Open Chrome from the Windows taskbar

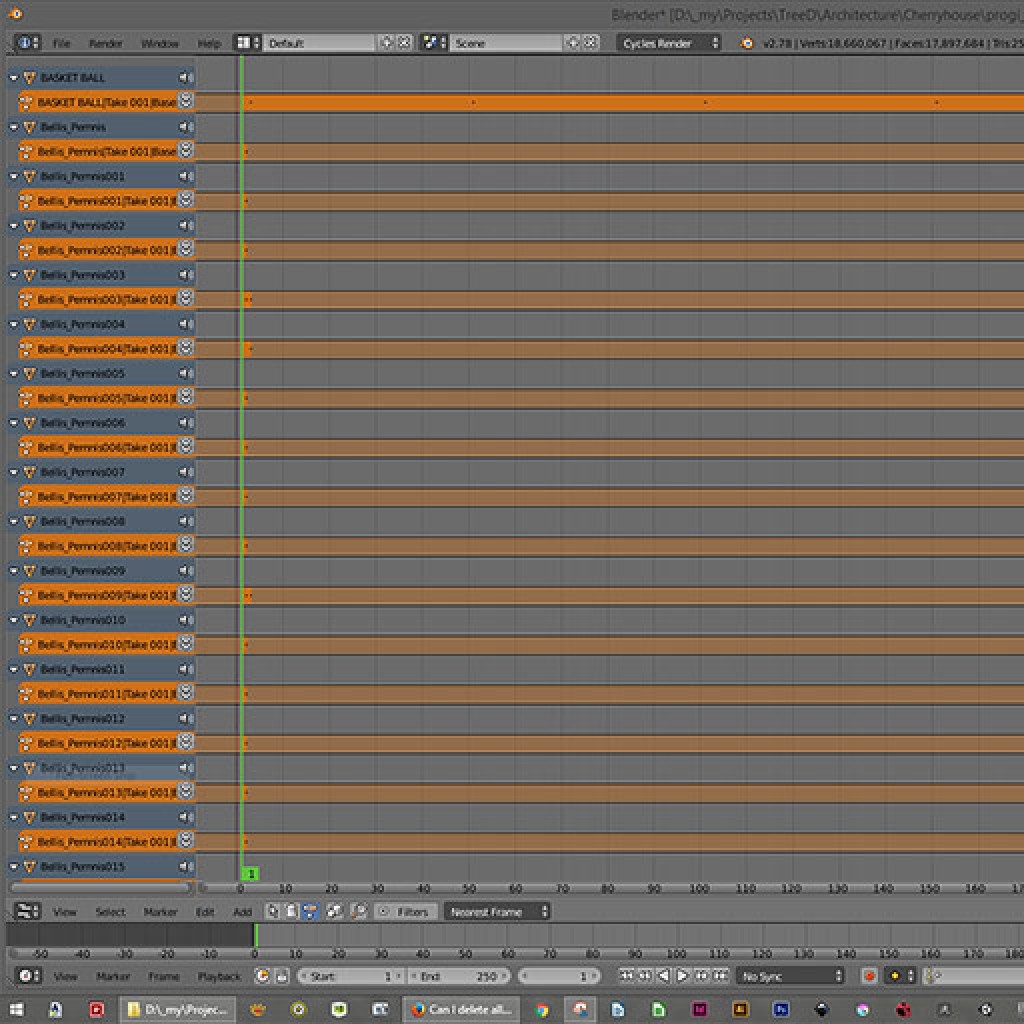coord(540,1009)
